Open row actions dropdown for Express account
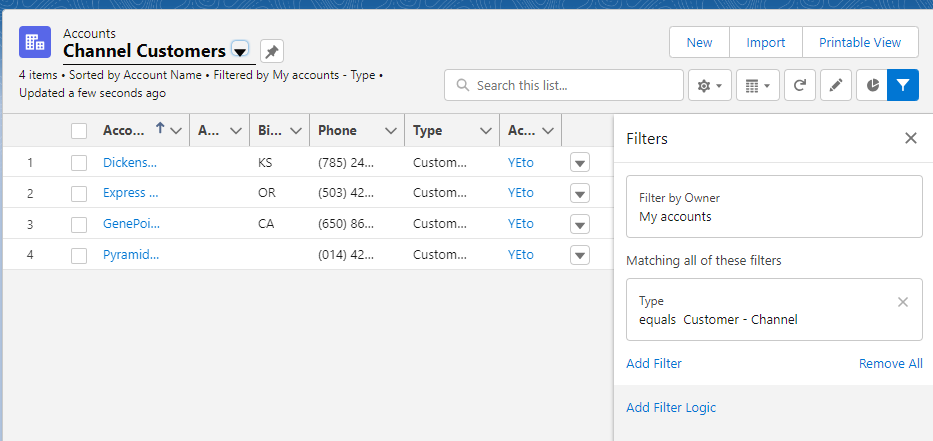 tap(580, 193)
